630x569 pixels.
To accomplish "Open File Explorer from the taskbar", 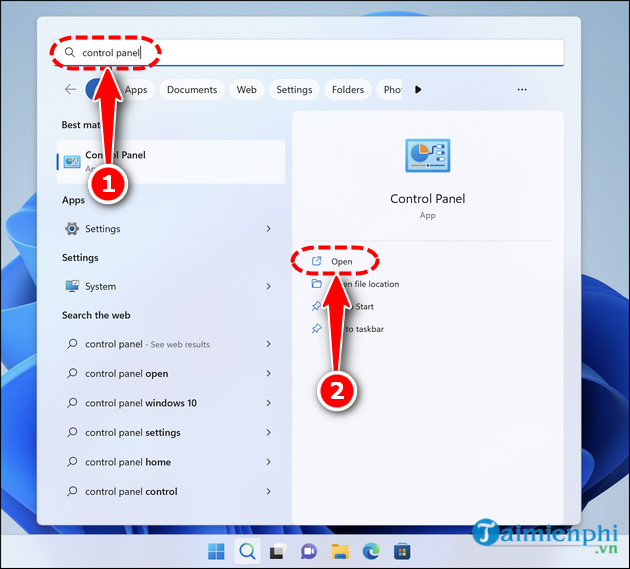I will [x=340, y=551].
